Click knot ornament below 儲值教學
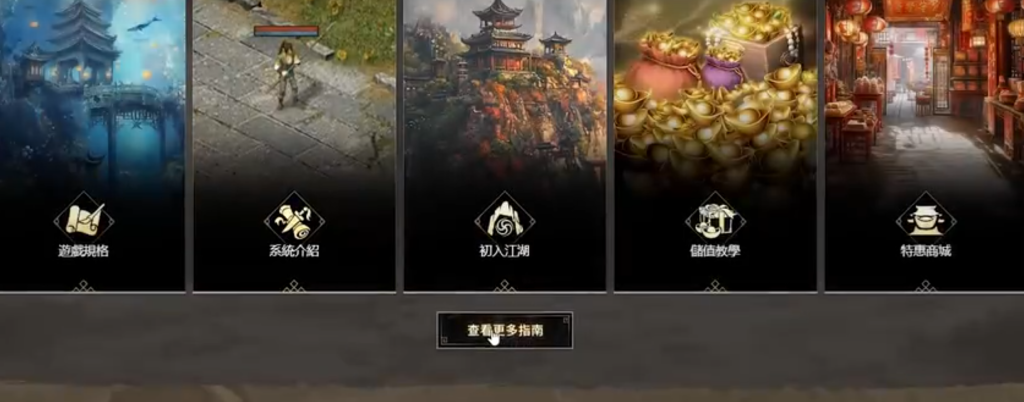 715,286
